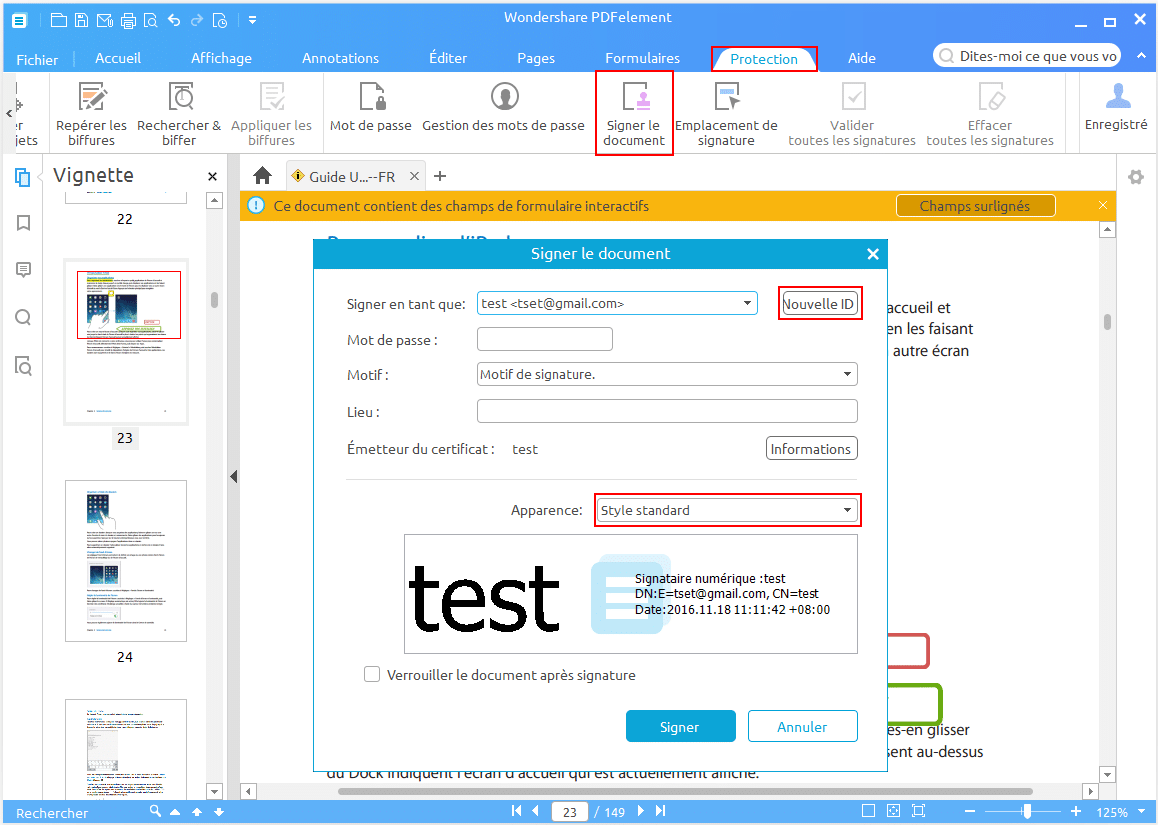1158x825 pixels.
Task: Open the Apparence Style standard dropdown
Action: click(x=727, y=510)
